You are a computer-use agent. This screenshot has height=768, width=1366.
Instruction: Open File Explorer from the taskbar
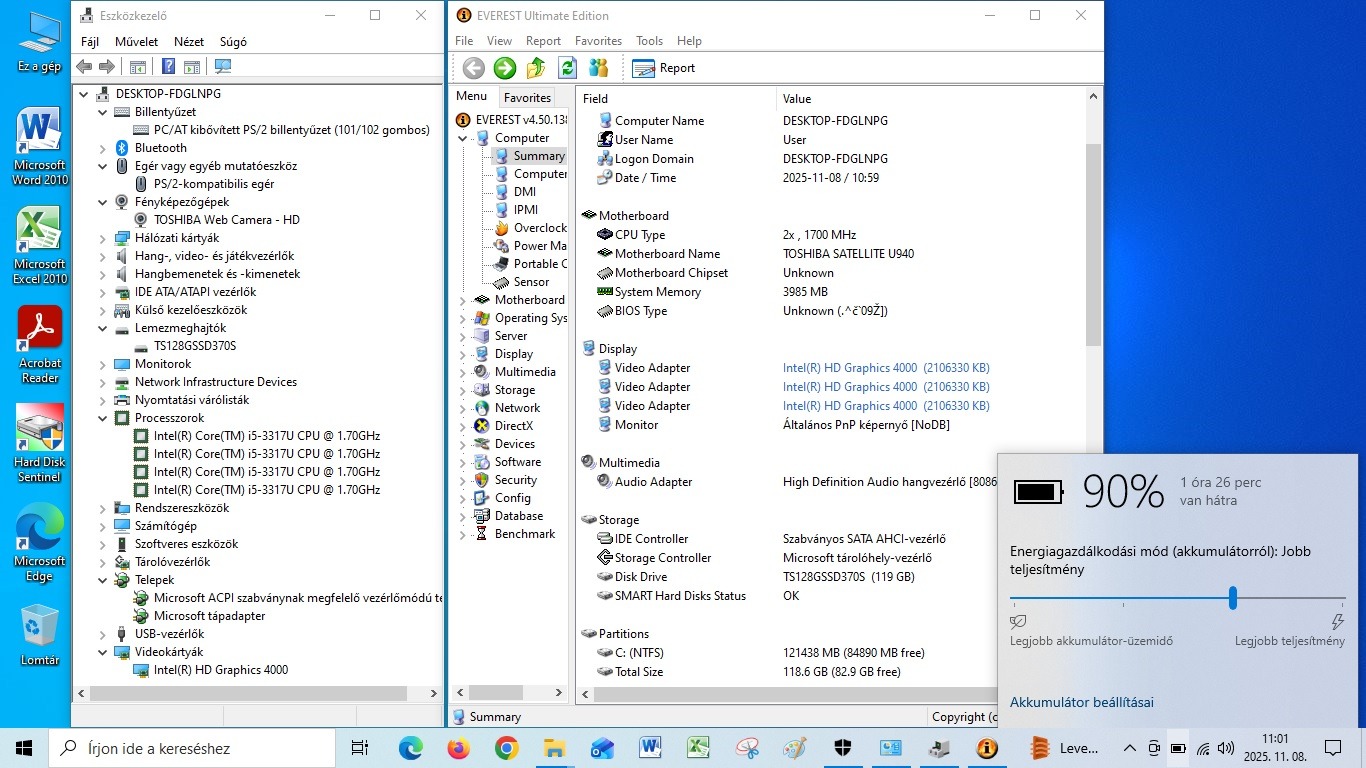tap(554, 748)
